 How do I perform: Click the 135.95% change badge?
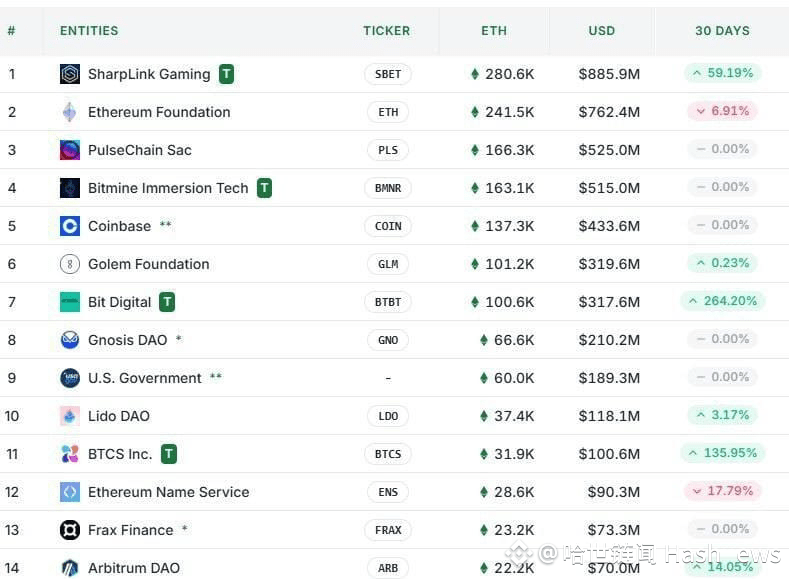(723, 453)
